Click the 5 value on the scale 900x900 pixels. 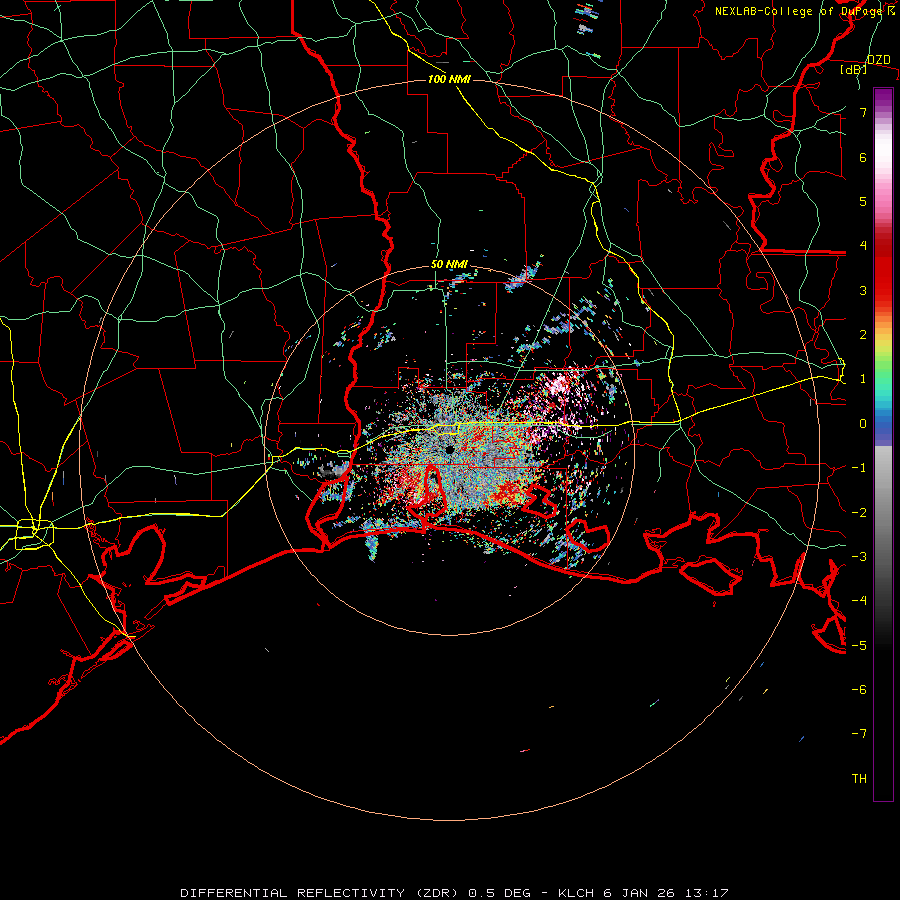863,201
